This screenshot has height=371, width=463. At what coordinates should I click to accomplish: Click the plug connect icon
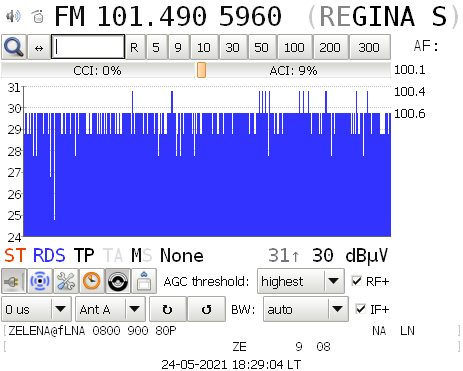pos(14,281)
